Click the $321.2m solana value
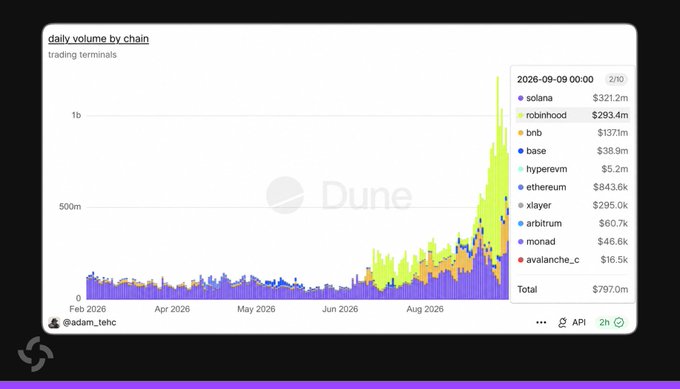 [x=610, y=98]
